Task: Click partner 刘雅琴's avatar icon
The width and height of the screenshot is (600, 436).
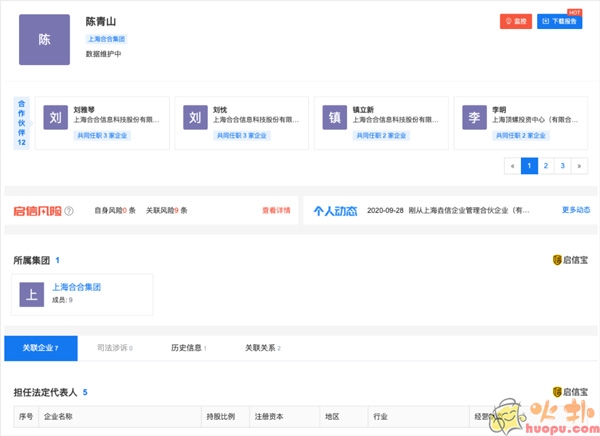Action: coord(56,118)
